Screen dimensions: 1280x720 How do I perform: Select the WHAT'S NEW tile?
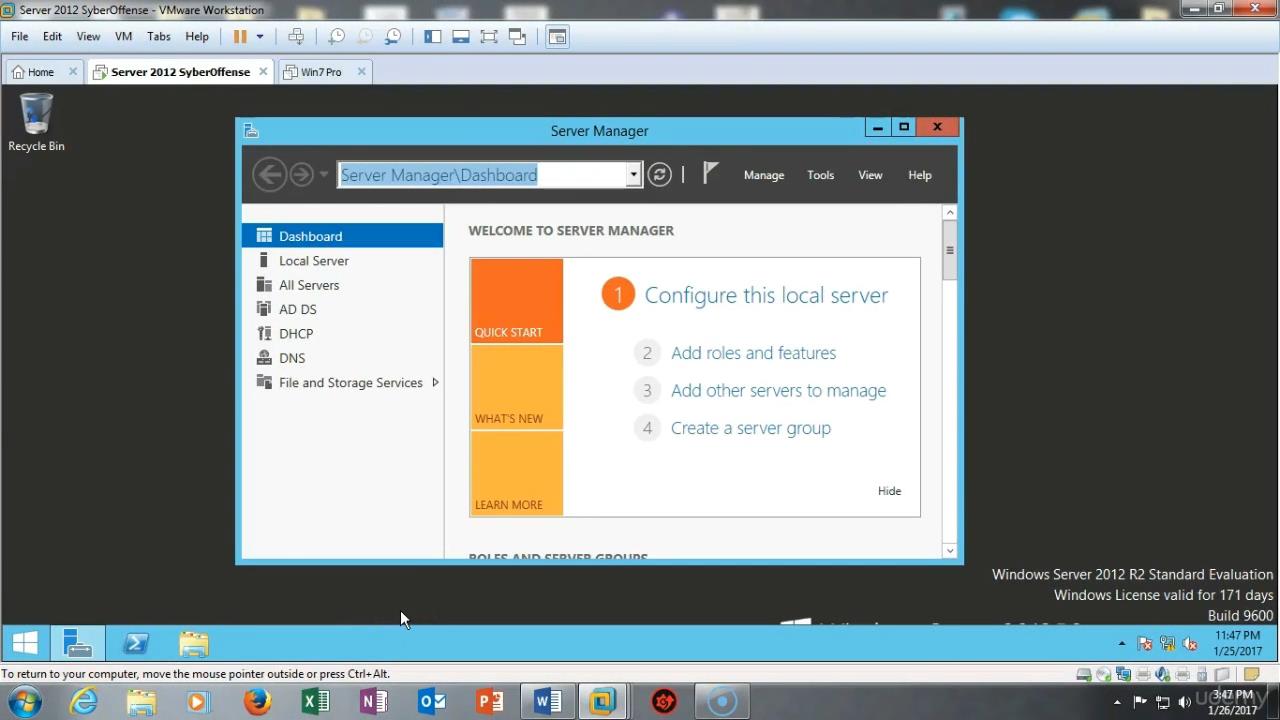pyautogui.click(x=517, y=388)
